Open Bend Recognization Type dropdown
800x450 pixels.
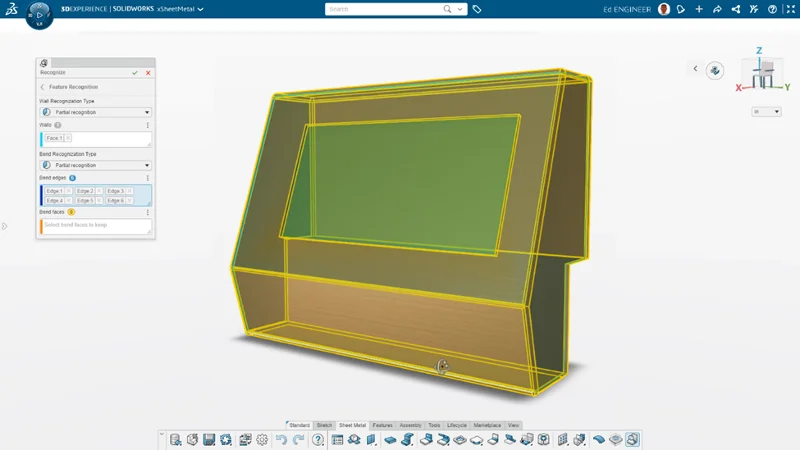click(x=147, y=165)
